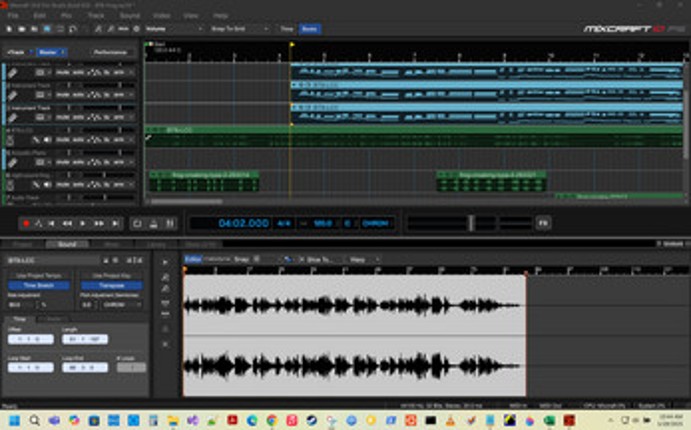The width and height of the screenshot is (691, 430).
Task: Open Windows Start menu from taskbar
Action: click(x=13, y=420)
